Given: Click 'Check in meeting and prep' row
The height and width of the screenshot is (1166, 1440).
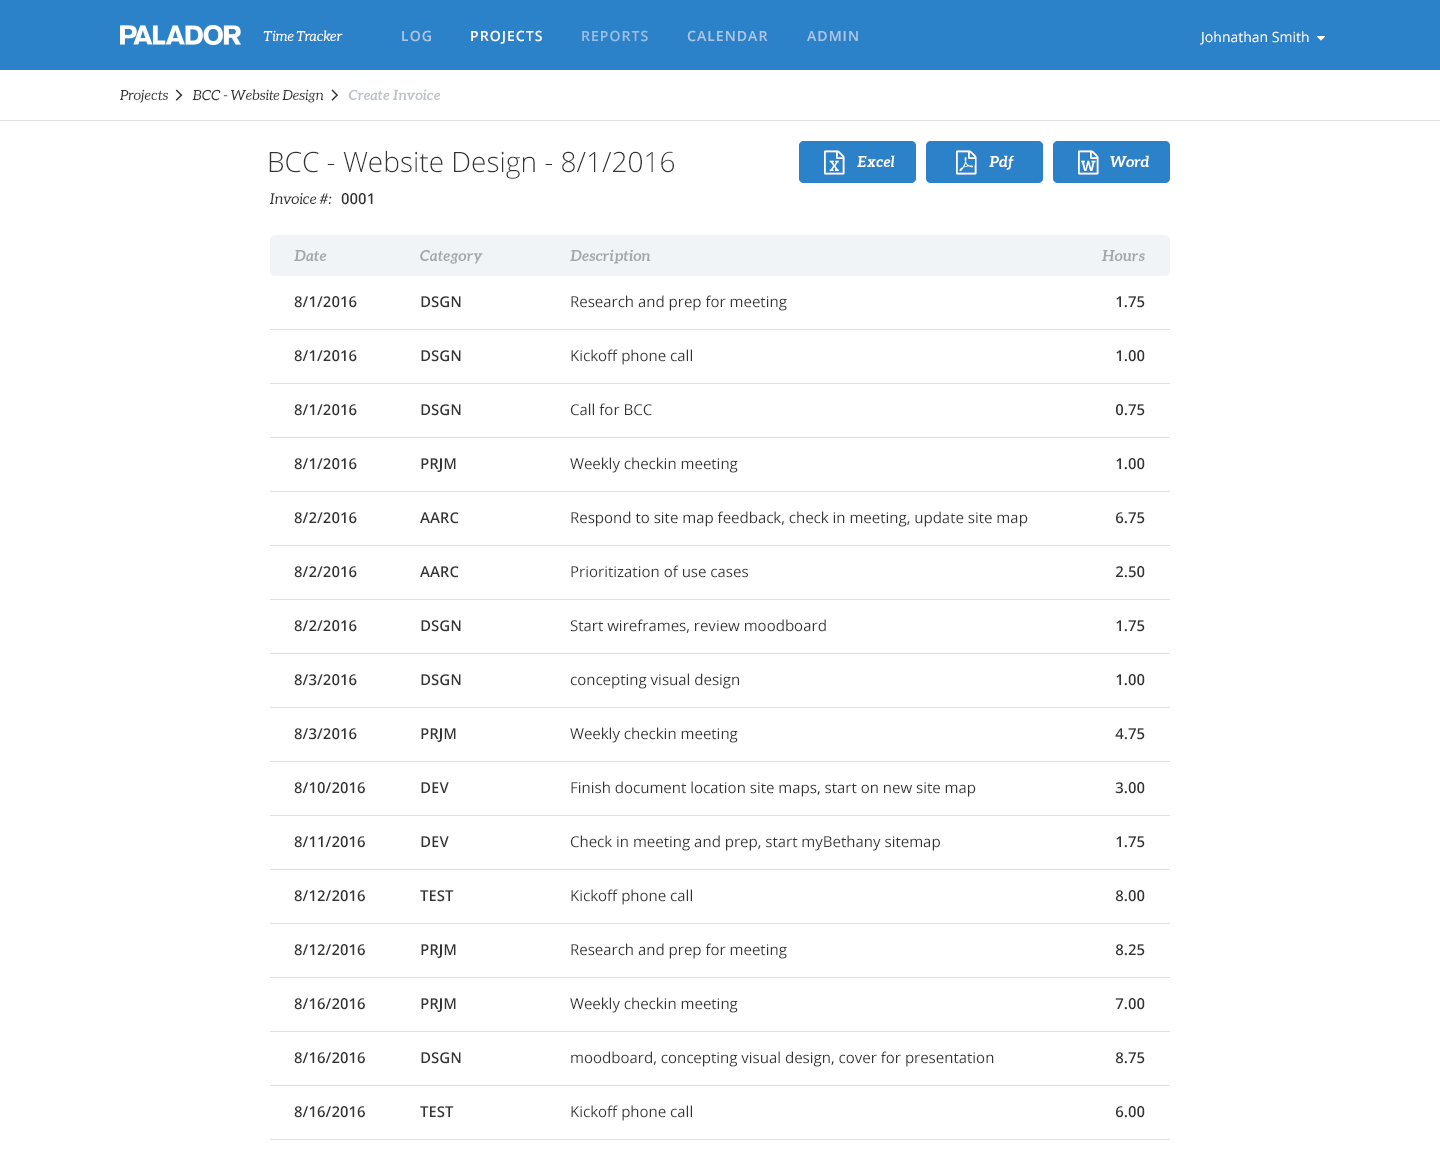Looking at the screenshot, I should 720,842.
